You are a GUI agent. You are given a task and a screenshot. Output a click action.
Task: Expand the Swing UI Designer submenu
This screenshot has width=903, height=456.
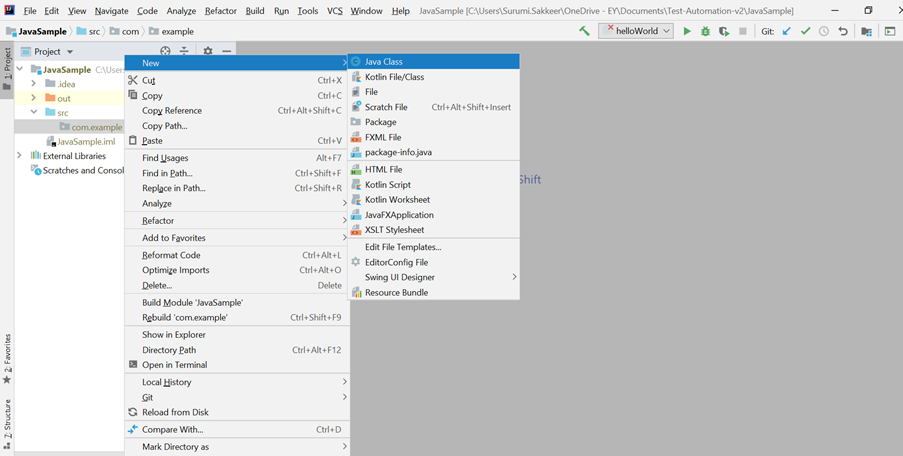[434, 277]
